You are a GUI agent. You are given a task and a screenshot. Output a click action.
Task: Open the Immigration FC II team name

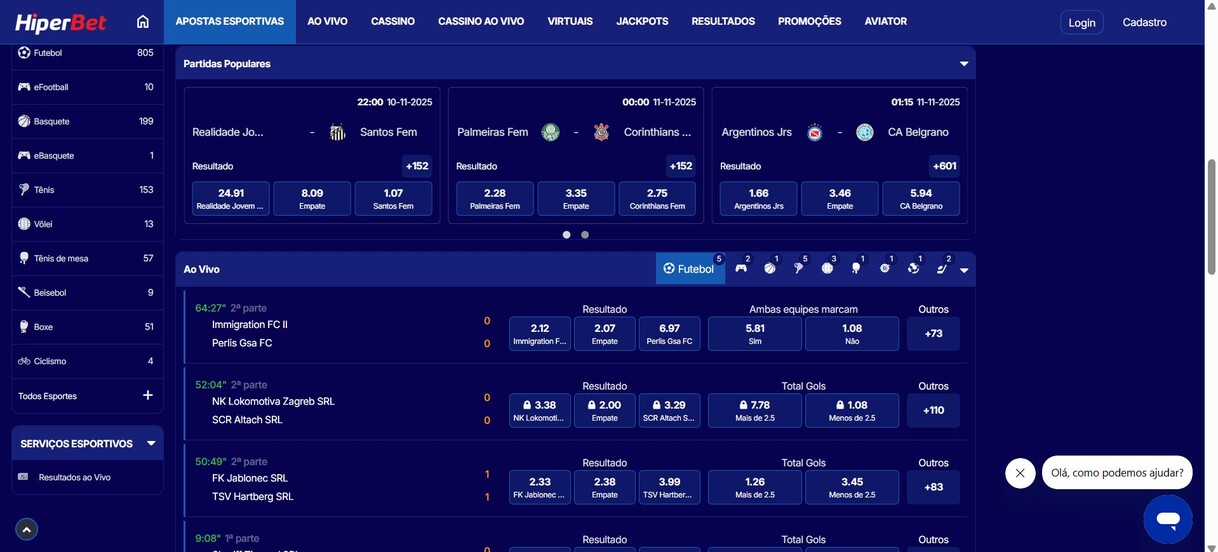click(x=250, y=325)
